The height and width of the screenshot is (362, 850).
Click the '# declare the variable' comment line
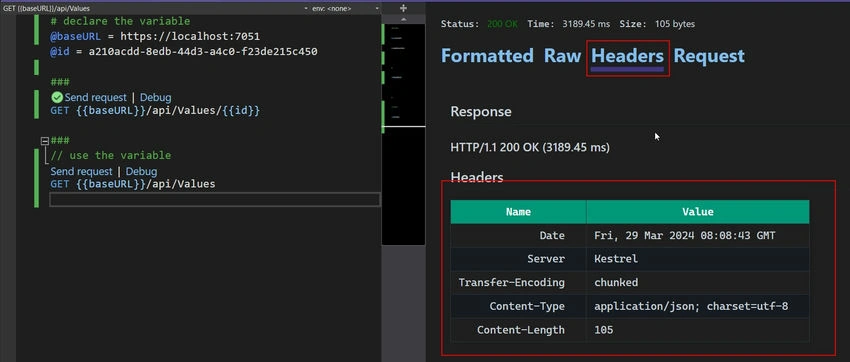pos(120,21)
